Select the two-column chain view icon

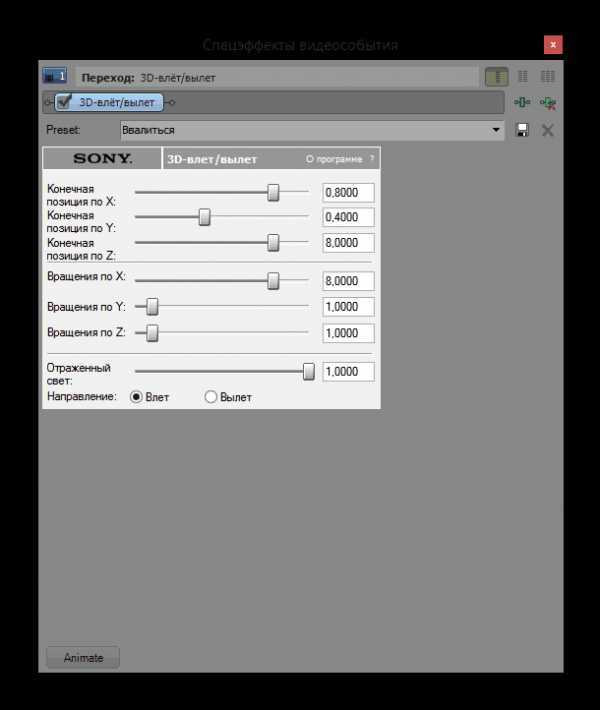(x=523, y=76)
